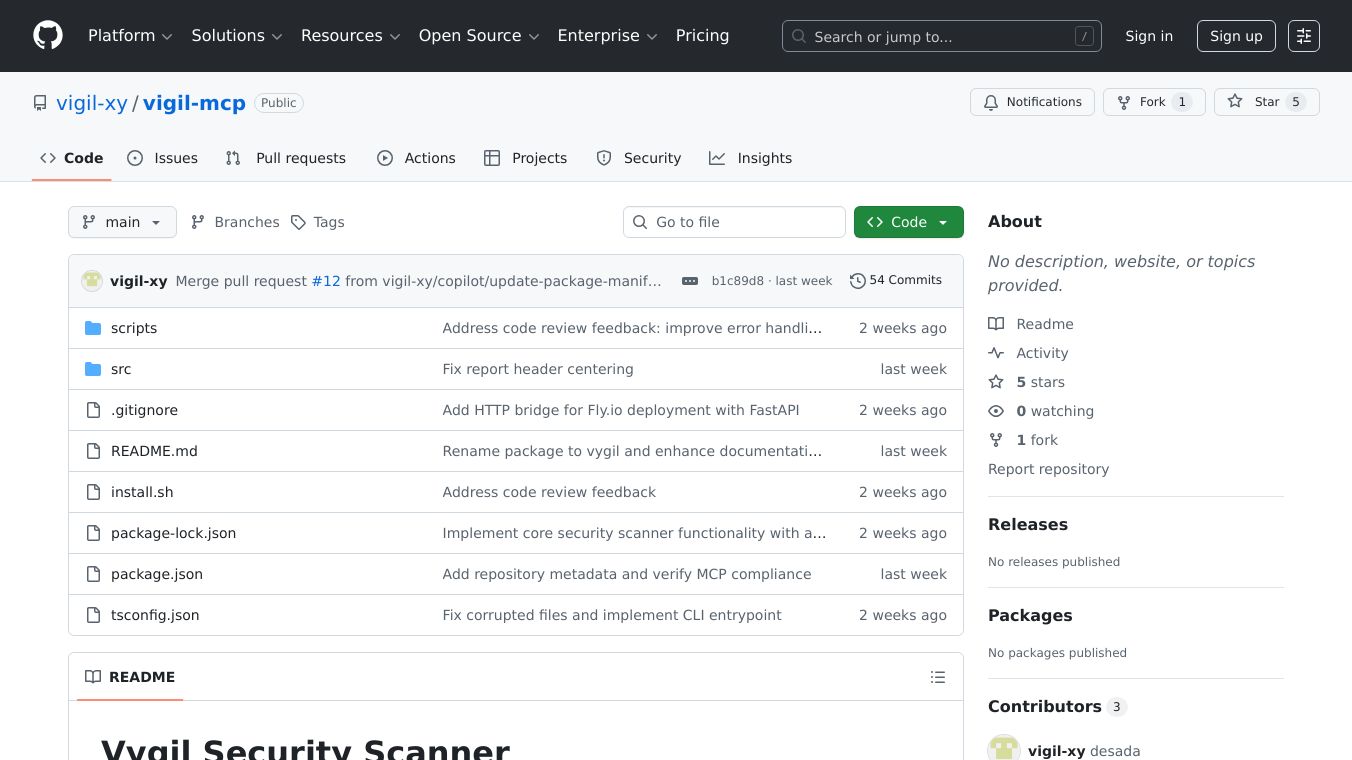Expand the main branch dropdown

click(122, 222)
